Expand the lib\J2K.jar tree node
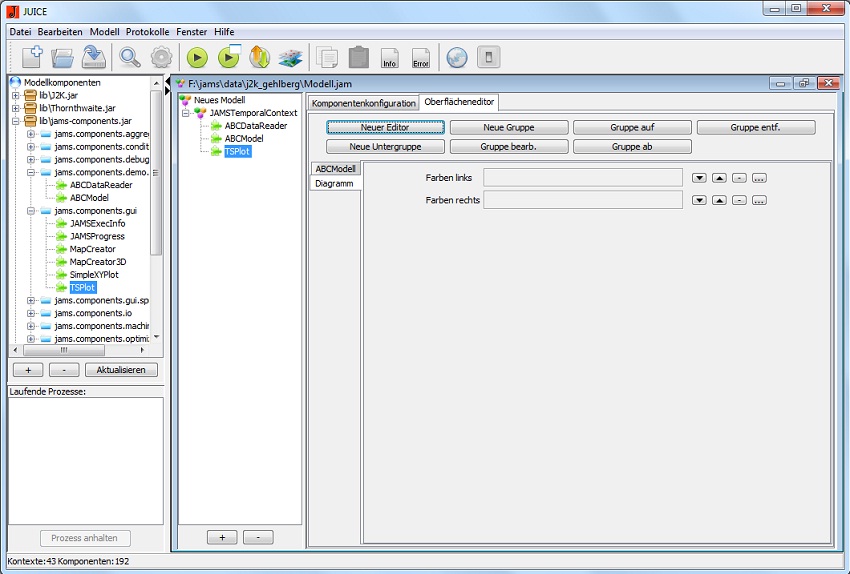The width and height of the screenshot is (850, 574). (16, 95)
